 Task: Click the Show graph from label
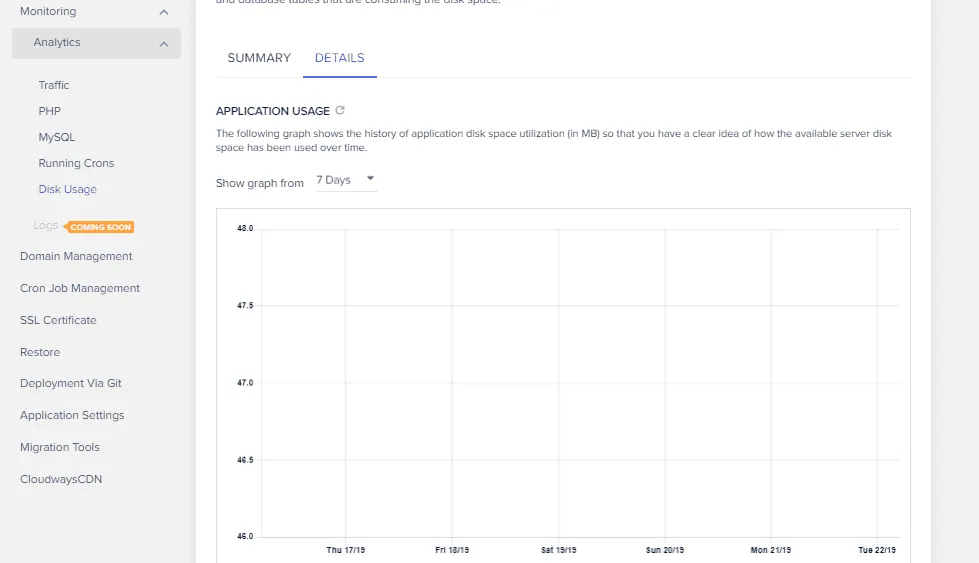[x=260, y=183]
